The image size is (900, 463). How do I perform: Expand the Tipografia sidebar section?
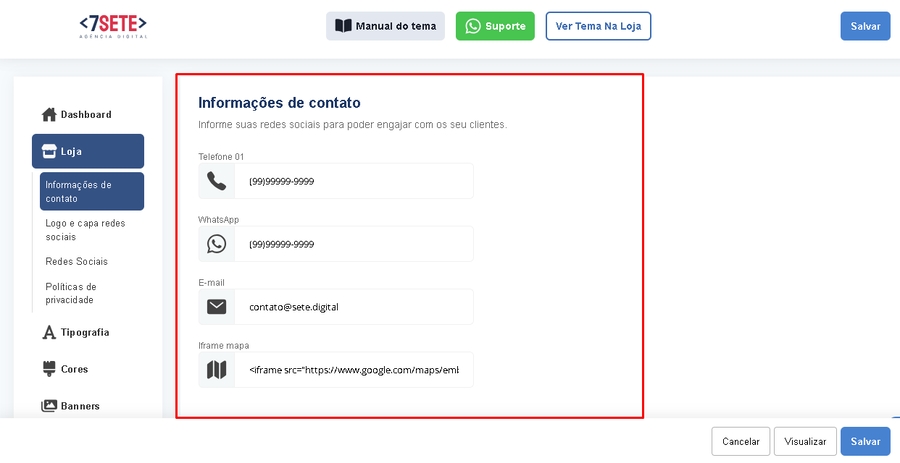coord(85,332)
